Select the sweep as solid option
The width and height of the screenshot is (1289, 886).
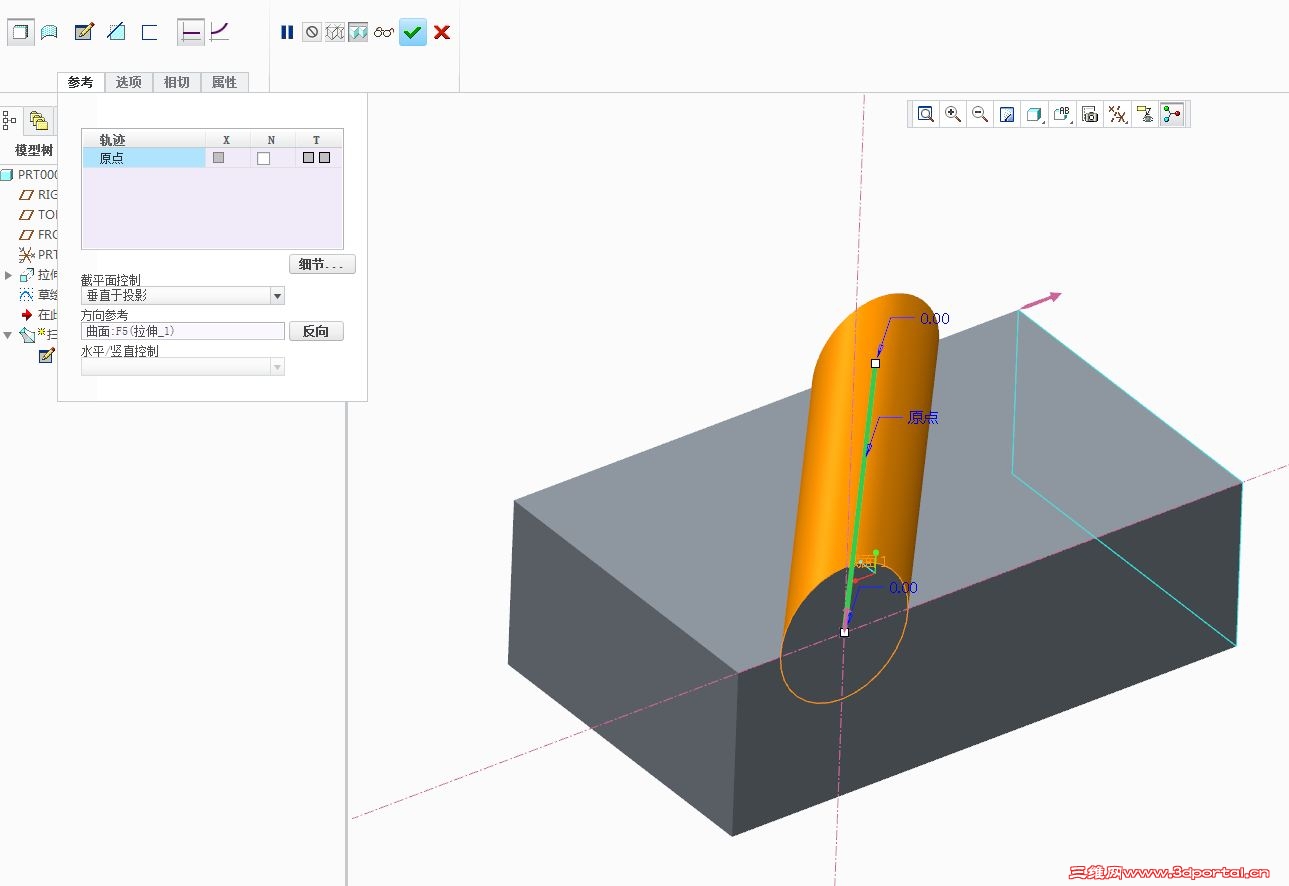point(19,32)
